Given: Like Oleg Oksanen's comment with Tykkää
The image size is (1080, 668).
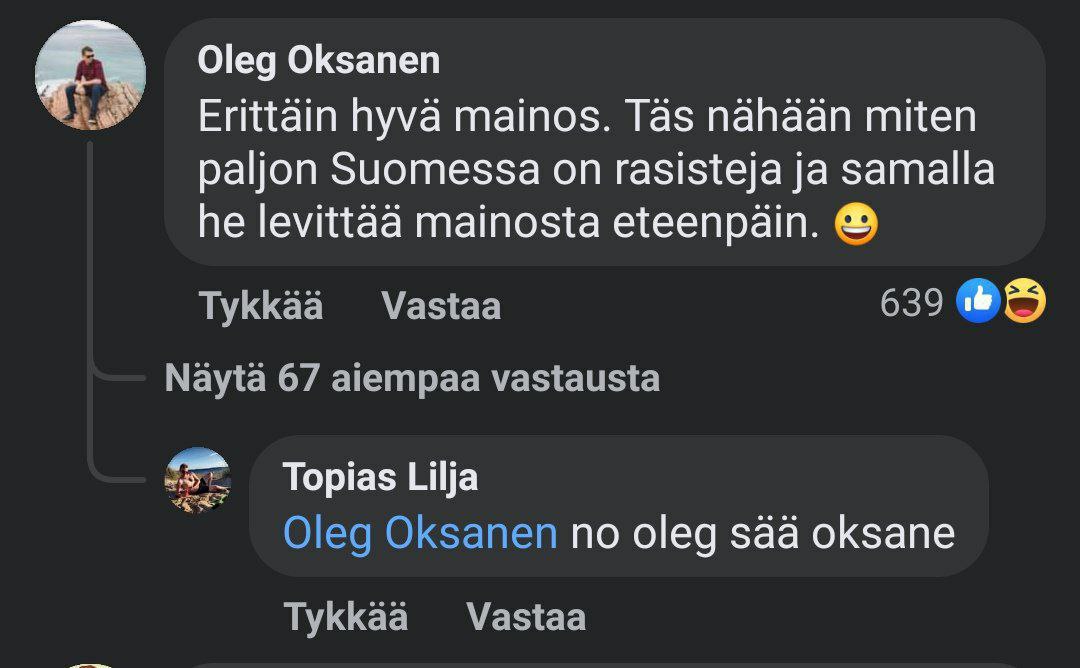Looking at the screenshot, I should click(261, 306).
